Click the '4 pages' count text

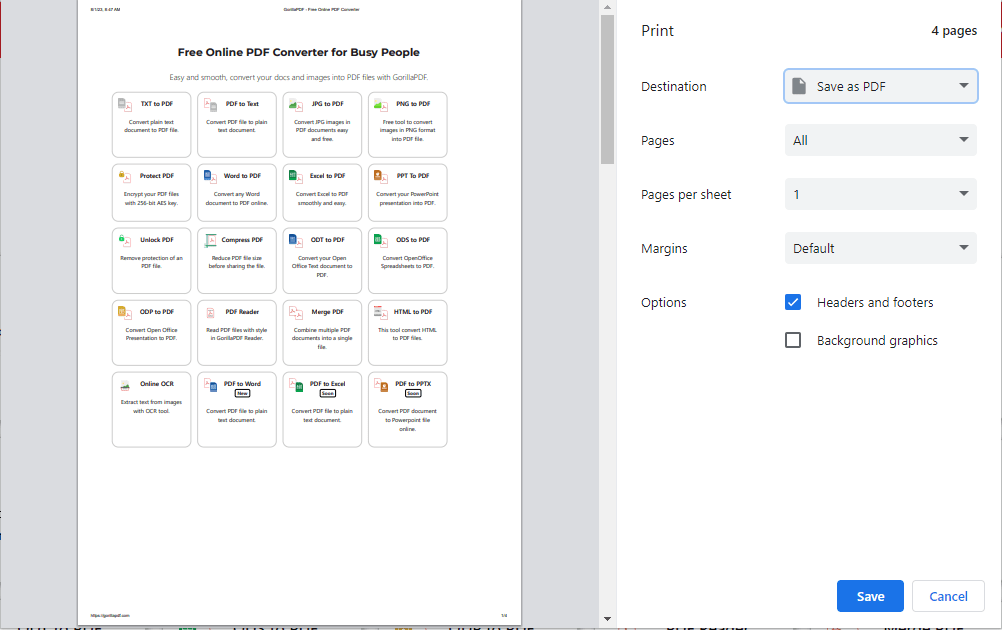pyautogui.click(x=954, y=31)
